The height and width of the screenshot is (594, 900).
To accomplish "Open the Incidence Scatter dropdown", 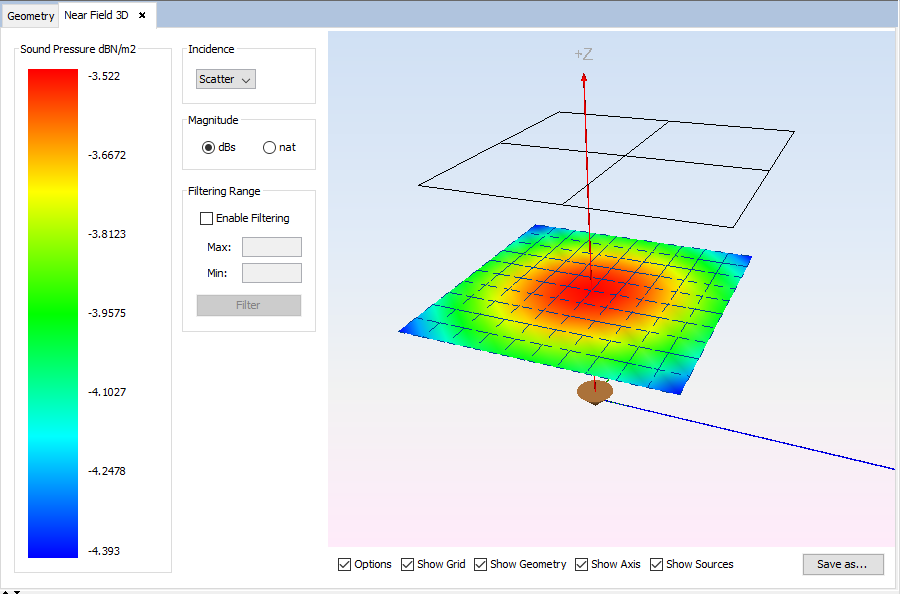I will pyautogui.click(x=226, y=79).
